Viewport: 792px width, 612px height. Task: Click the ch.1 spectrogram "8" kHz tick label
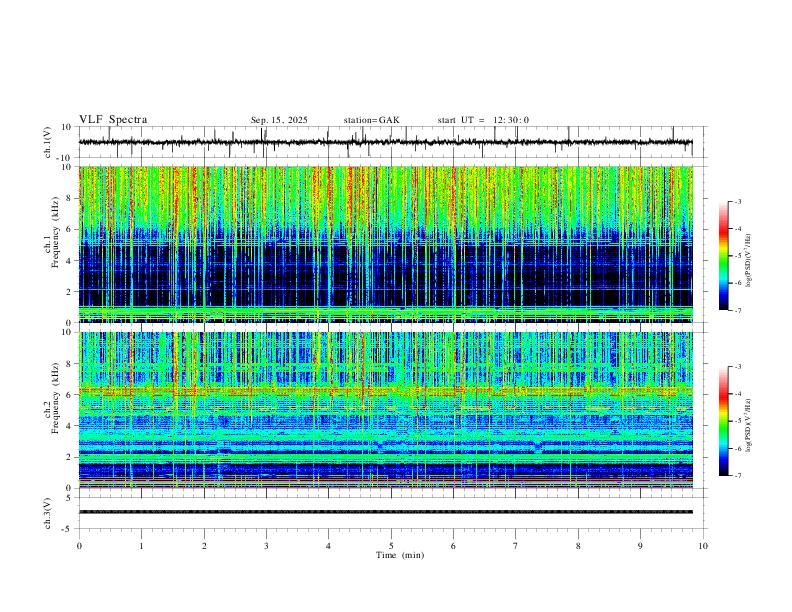(69, 198)
